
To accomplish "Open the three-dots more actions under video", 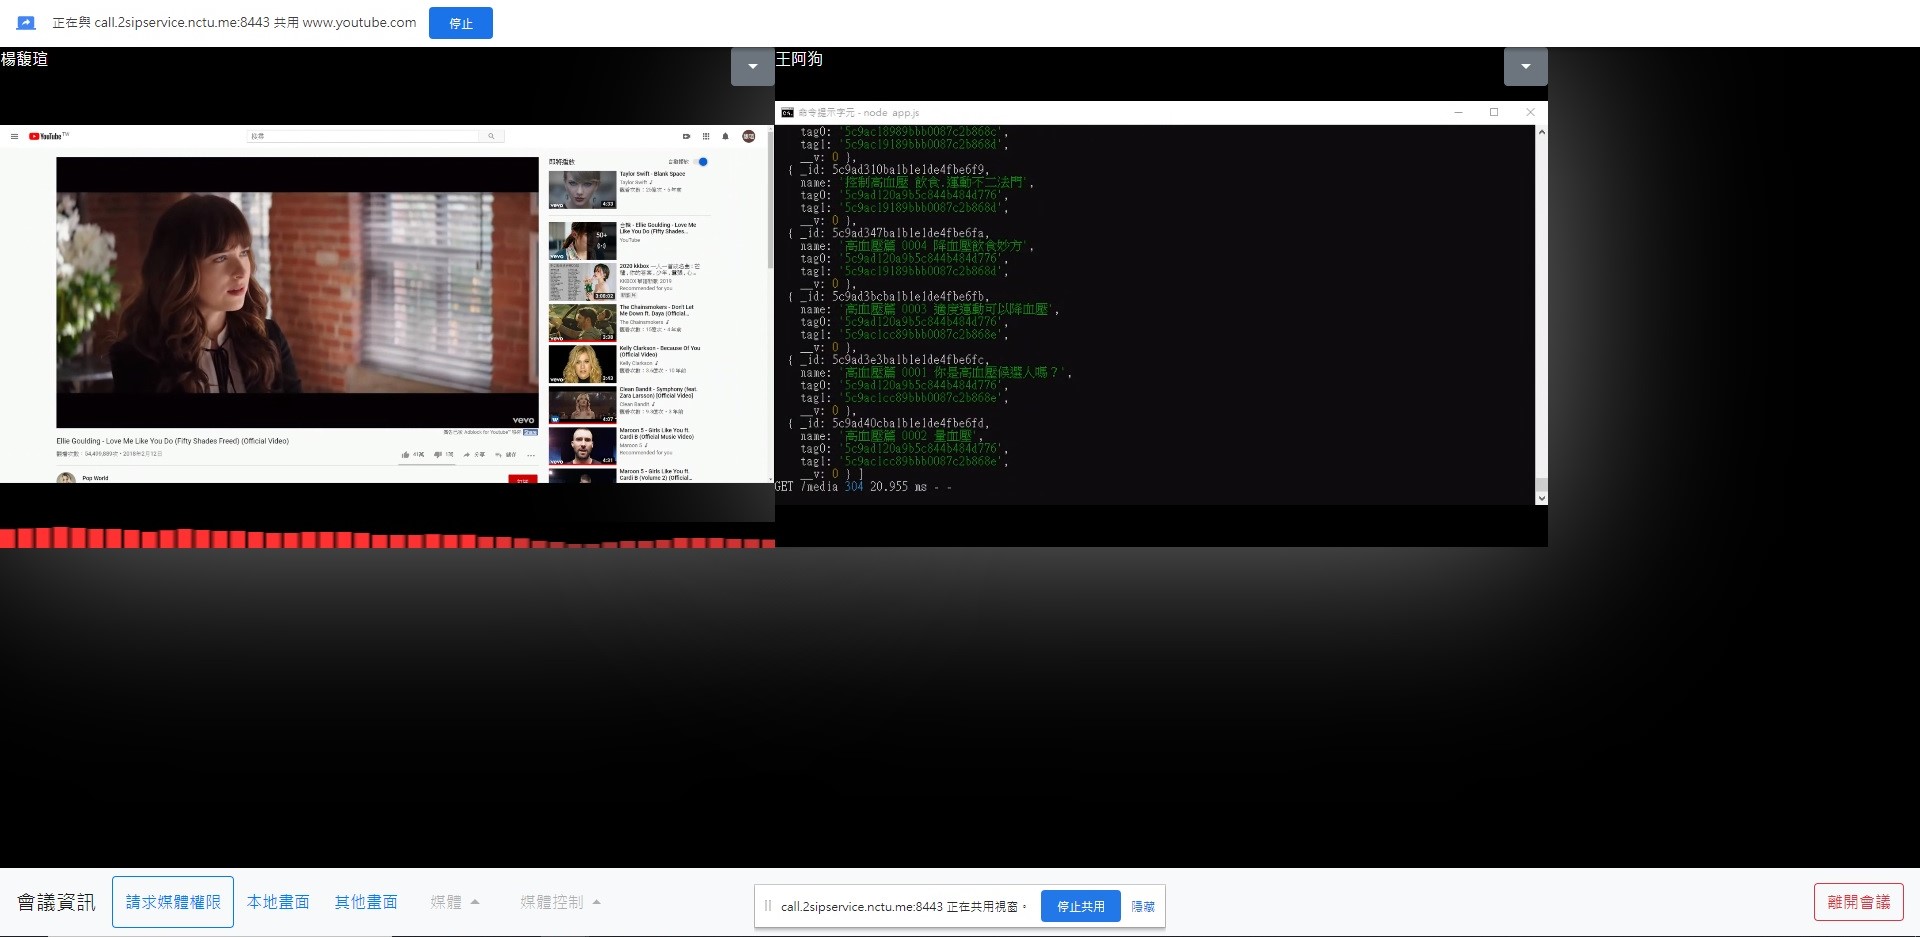I will point(531,455).
